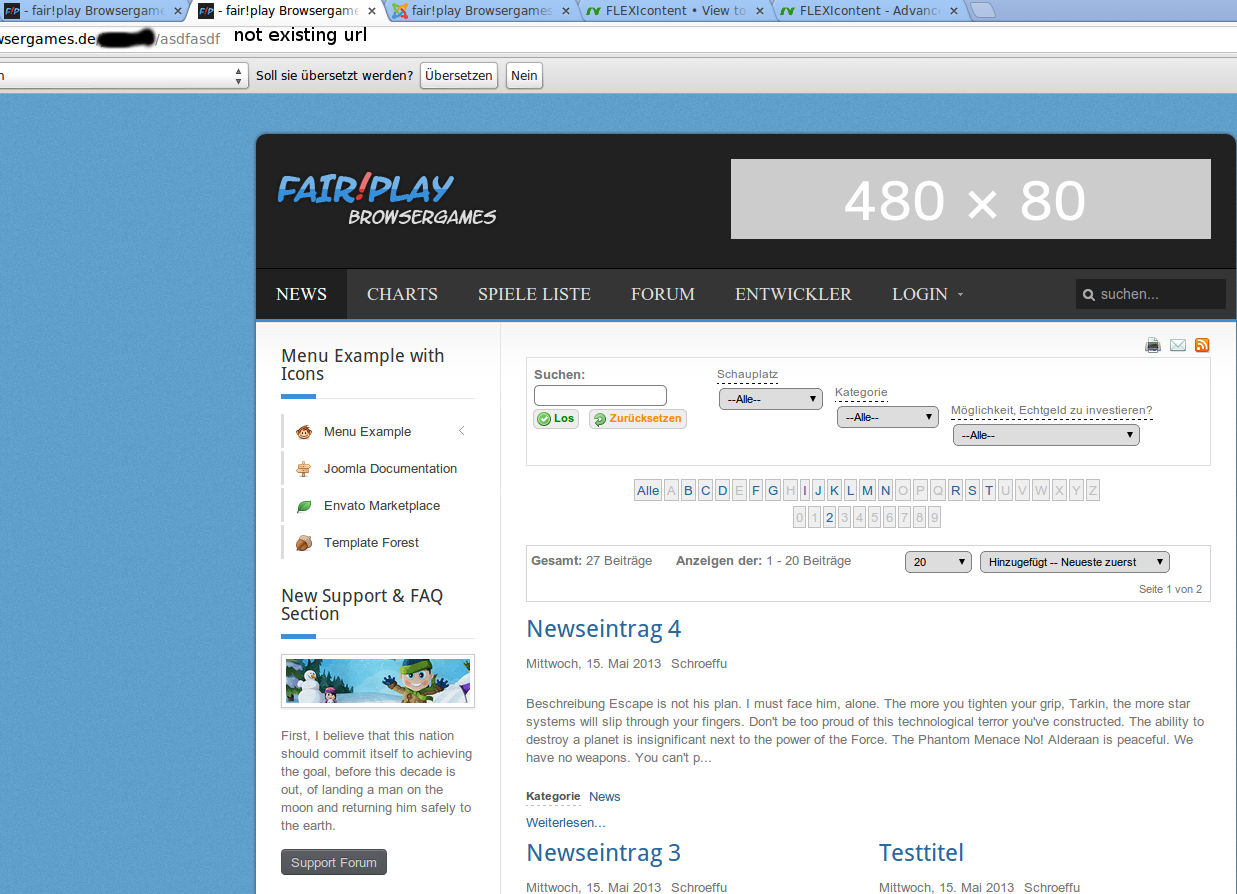The image size is (1237, 894).
Task: Open a new browser tab
Action: point(982,11)
